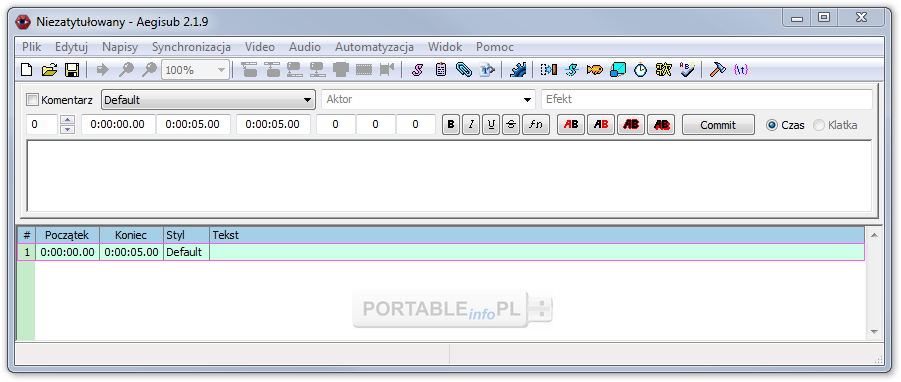Apply italic formatting with I button
Viewport: 901px width, 382px height.
tap(471, 125)
